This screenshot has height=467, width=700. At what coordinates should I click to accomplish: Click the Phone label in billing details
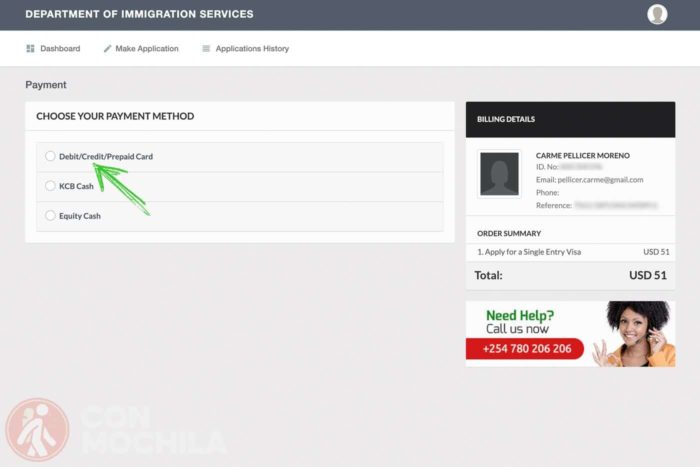[x=547, y=192]
